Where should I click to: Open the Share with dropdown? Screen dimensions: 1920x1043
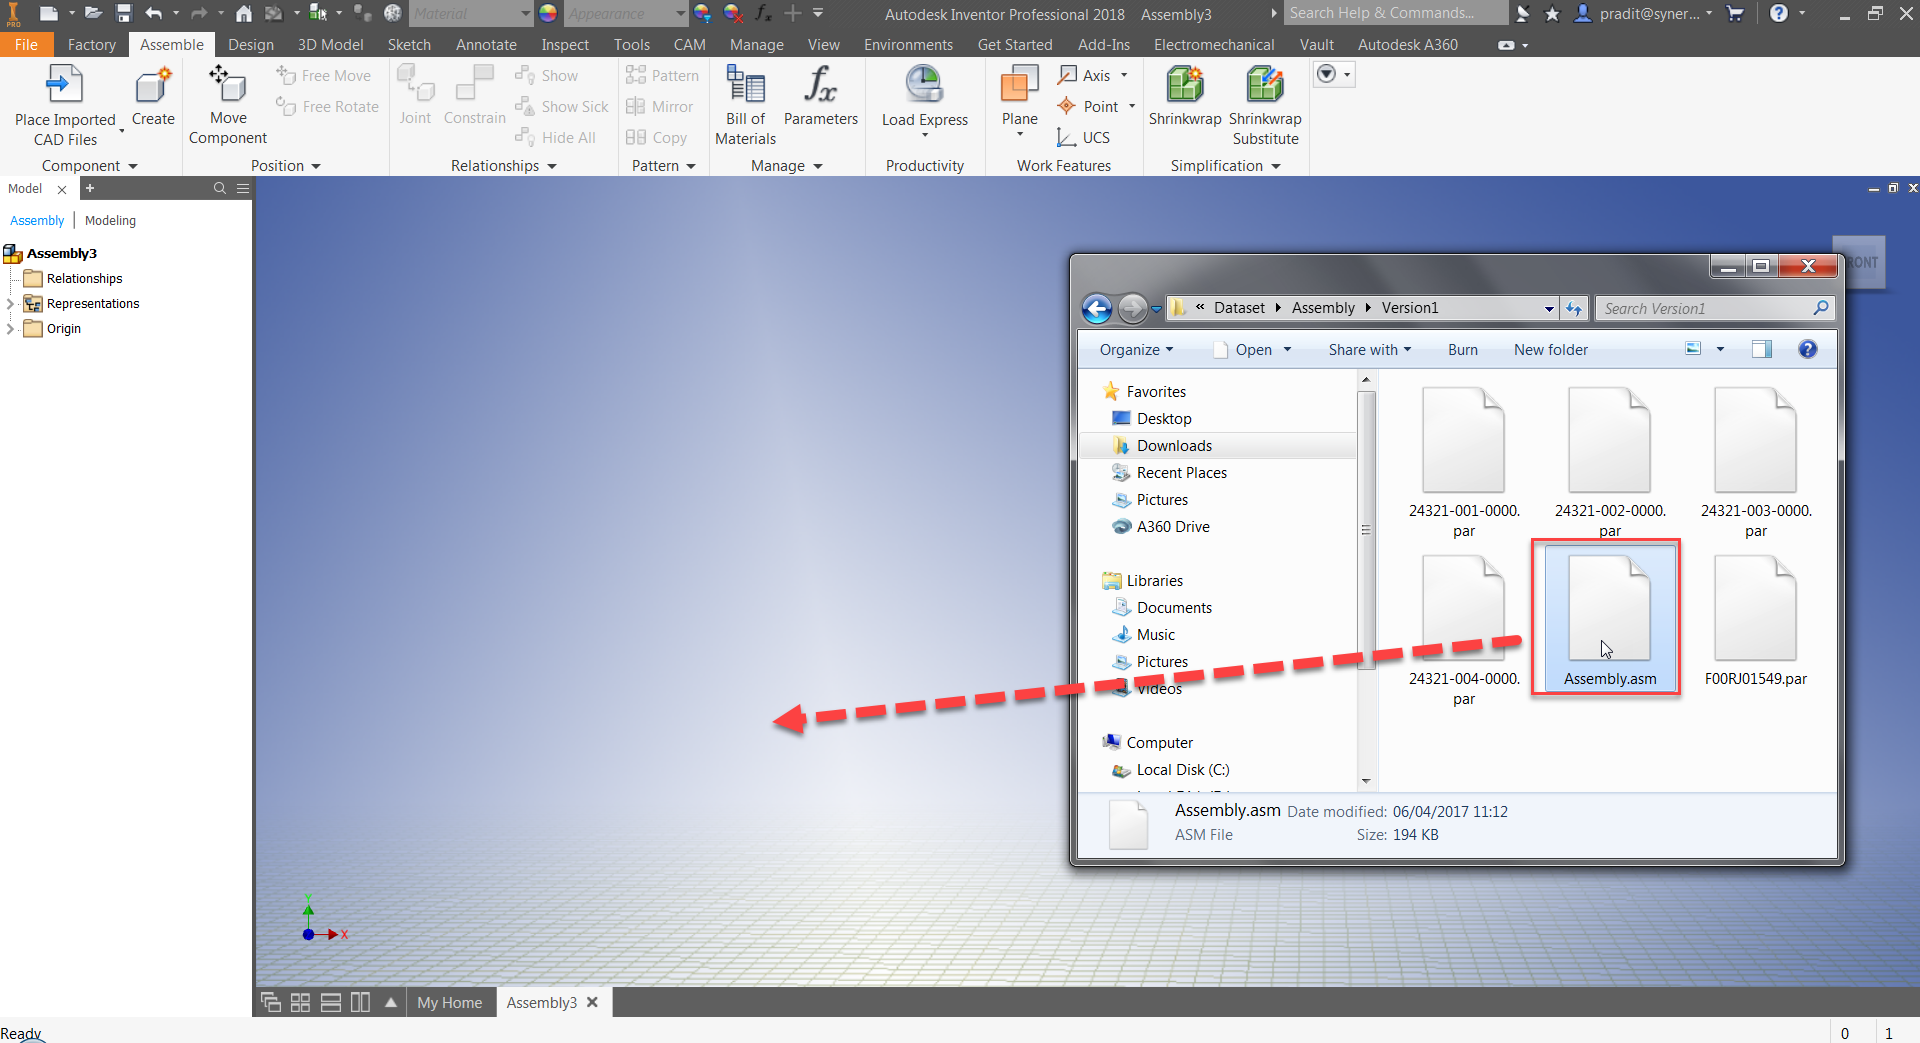pyautogui.click(x=1369, y=349)
